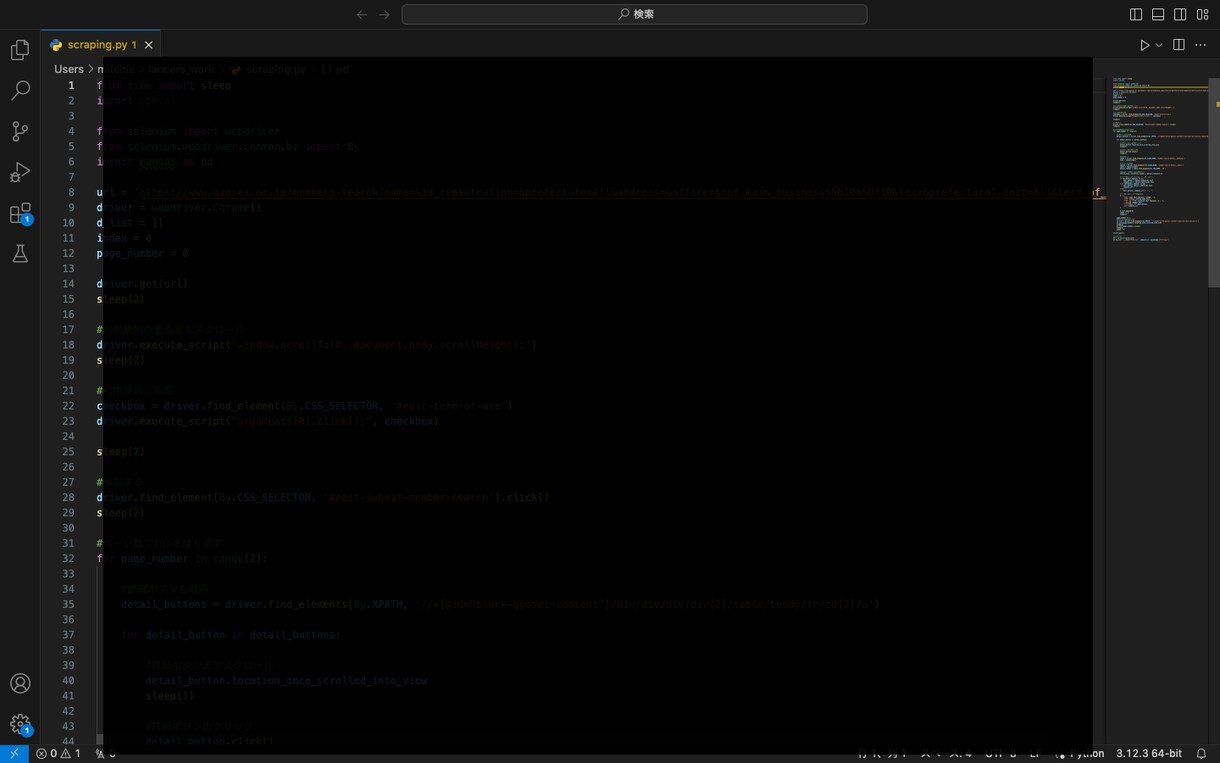1220x763 pixels.
Task: Open the Customize Layout button
Action: coord(1202,14)
